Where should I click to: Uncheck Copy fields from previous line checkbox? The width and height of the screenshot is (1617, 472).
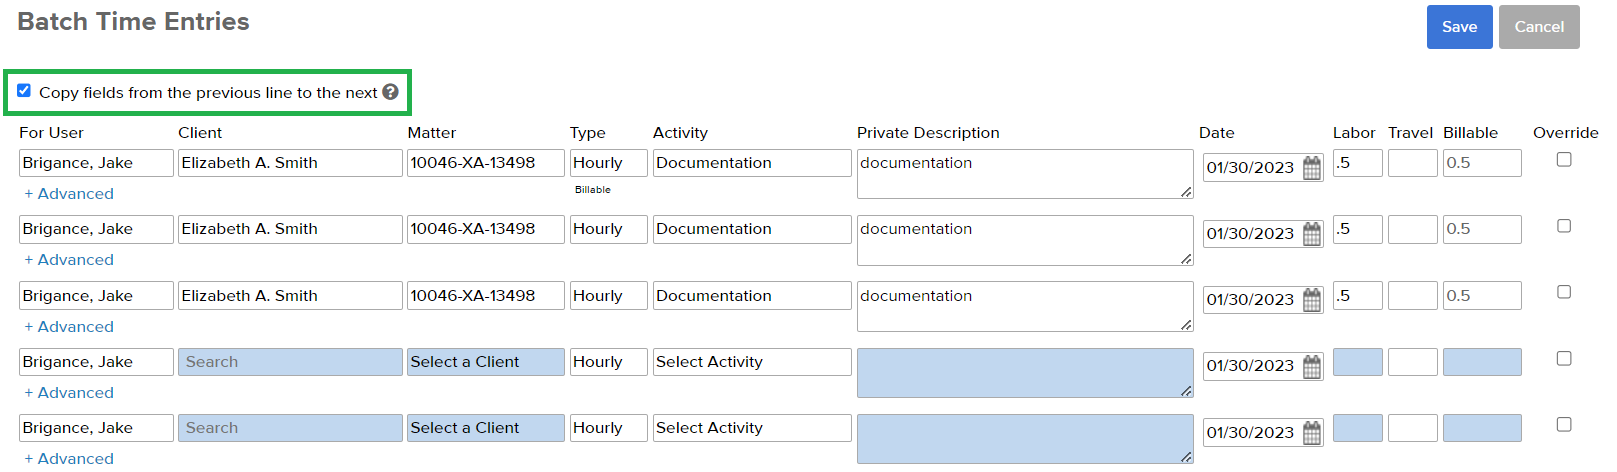click(24, 90)
